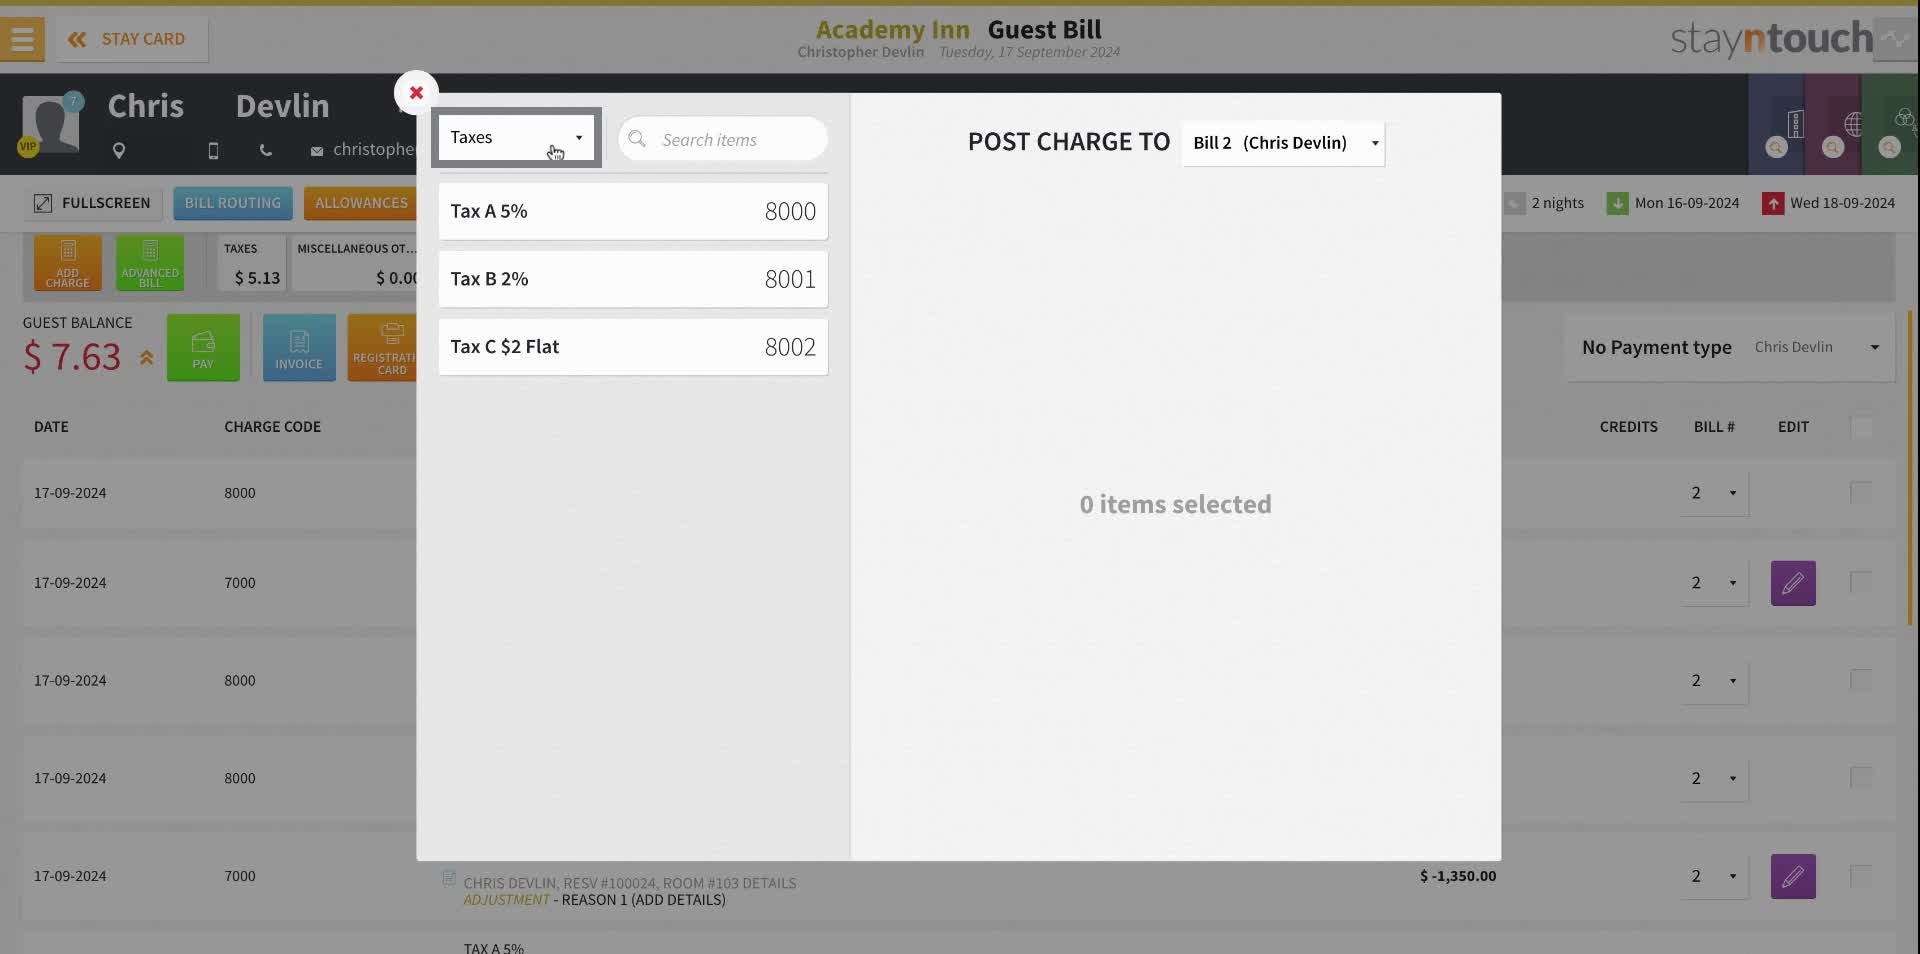Edit the $-1,350.00 adjustment with pencil
1920x954 pixels.
point(1793,877)
